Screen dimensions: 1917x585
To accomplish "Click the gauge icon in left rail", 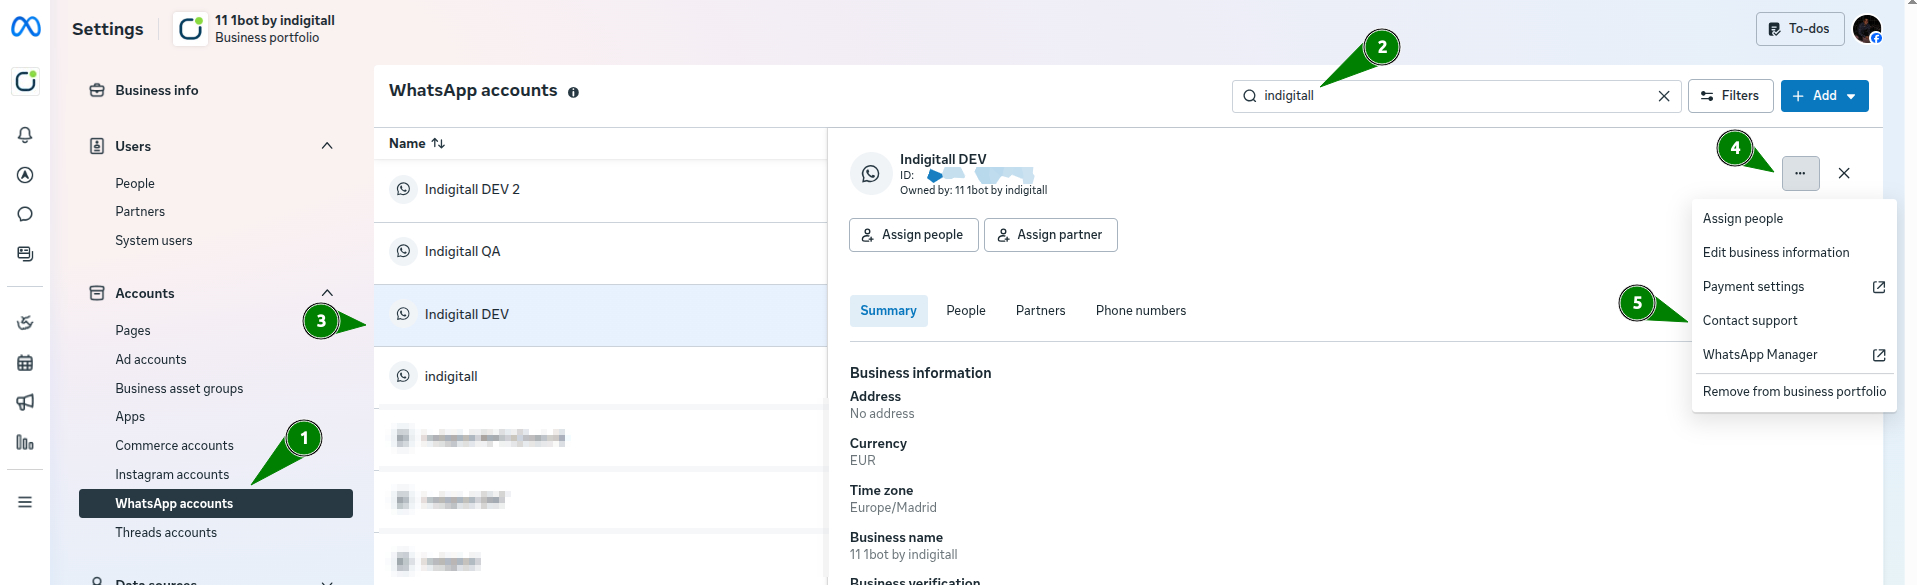I will point(25,323).
